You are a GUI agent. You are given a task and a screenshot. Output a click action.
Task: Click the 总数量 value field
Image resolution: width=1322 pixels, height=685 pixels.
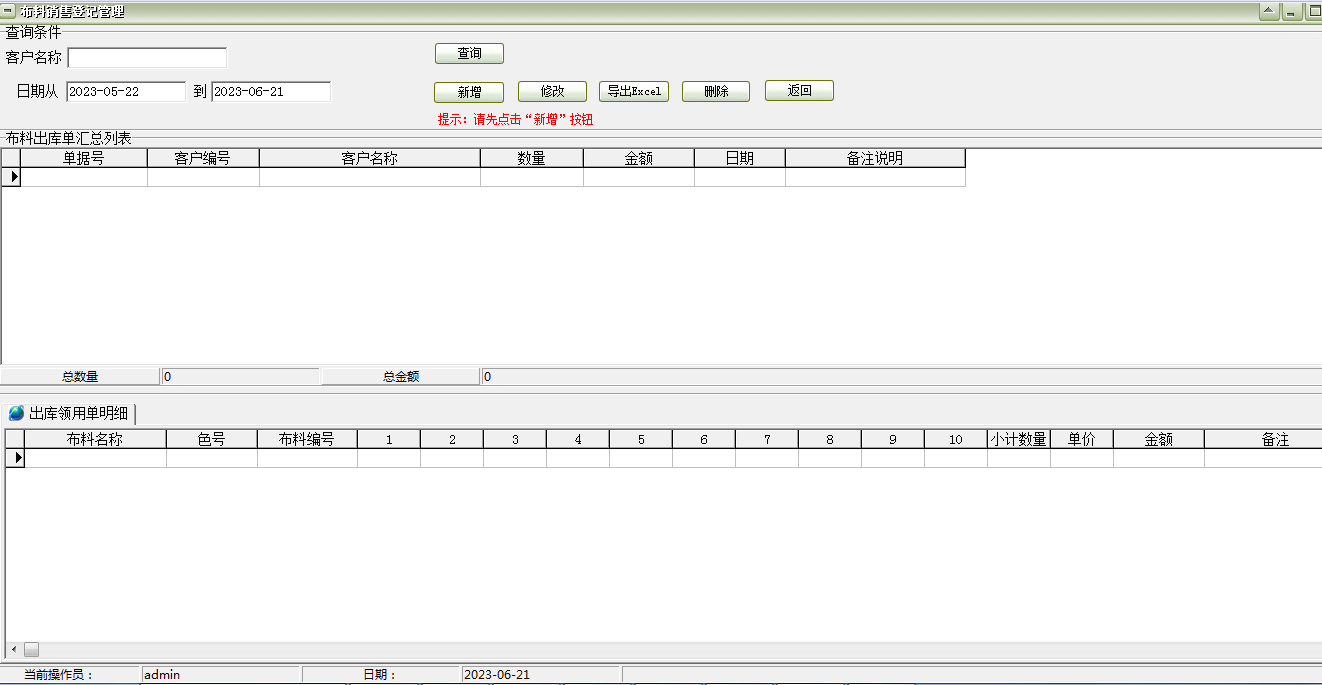coord(240,377)
